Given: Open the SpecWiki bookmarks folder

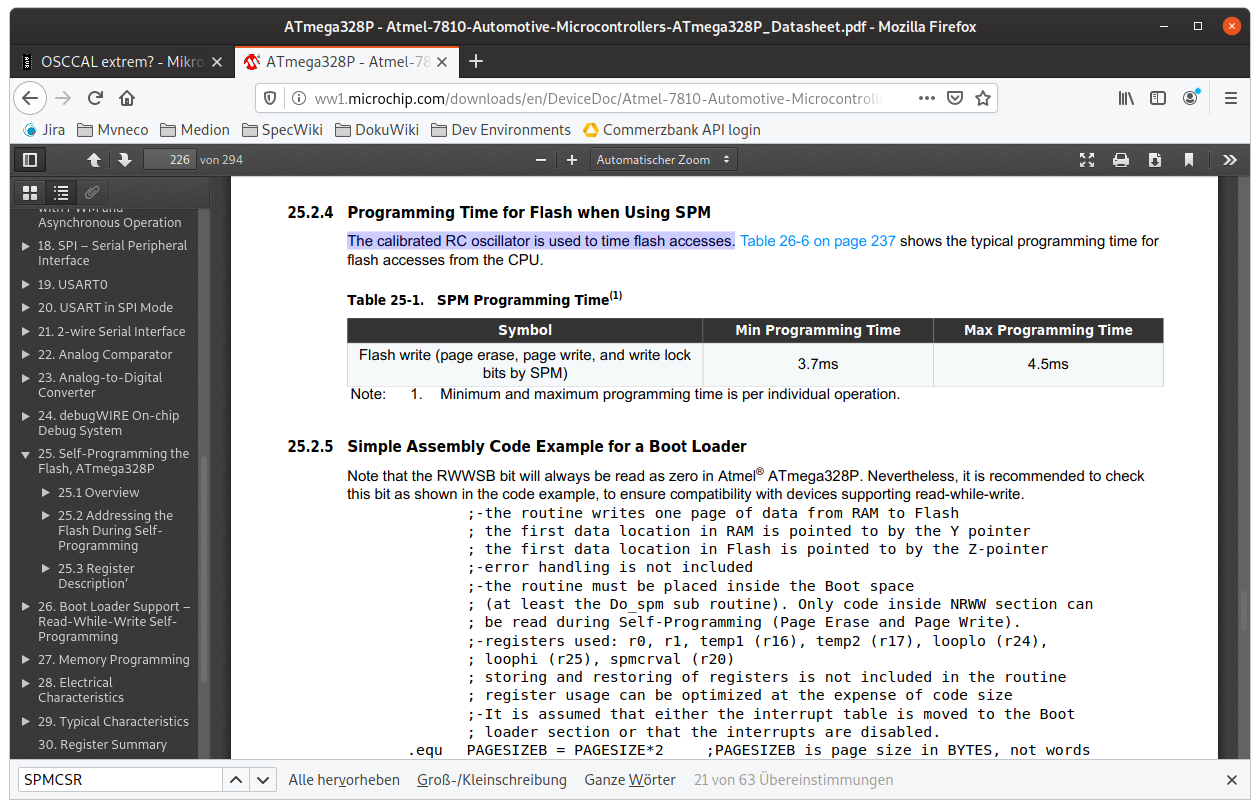Looking at the screenshot, I should point(282,130).
